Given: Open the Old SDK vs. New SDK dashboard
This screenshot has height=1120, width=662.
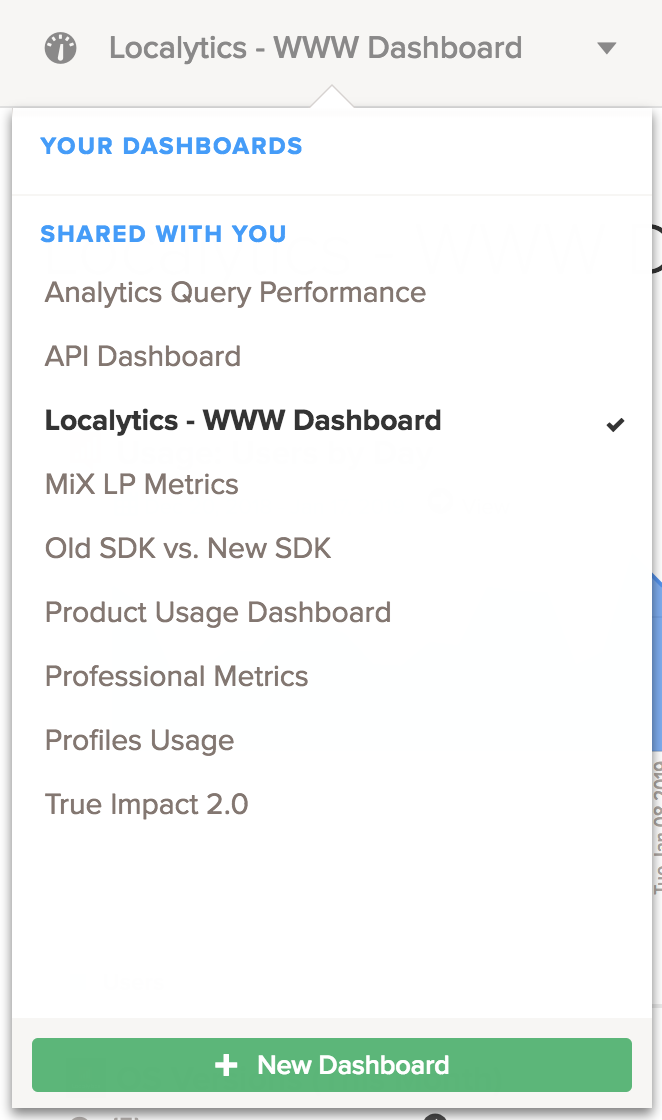Looking at the screenshot, I should click(188, 549).
